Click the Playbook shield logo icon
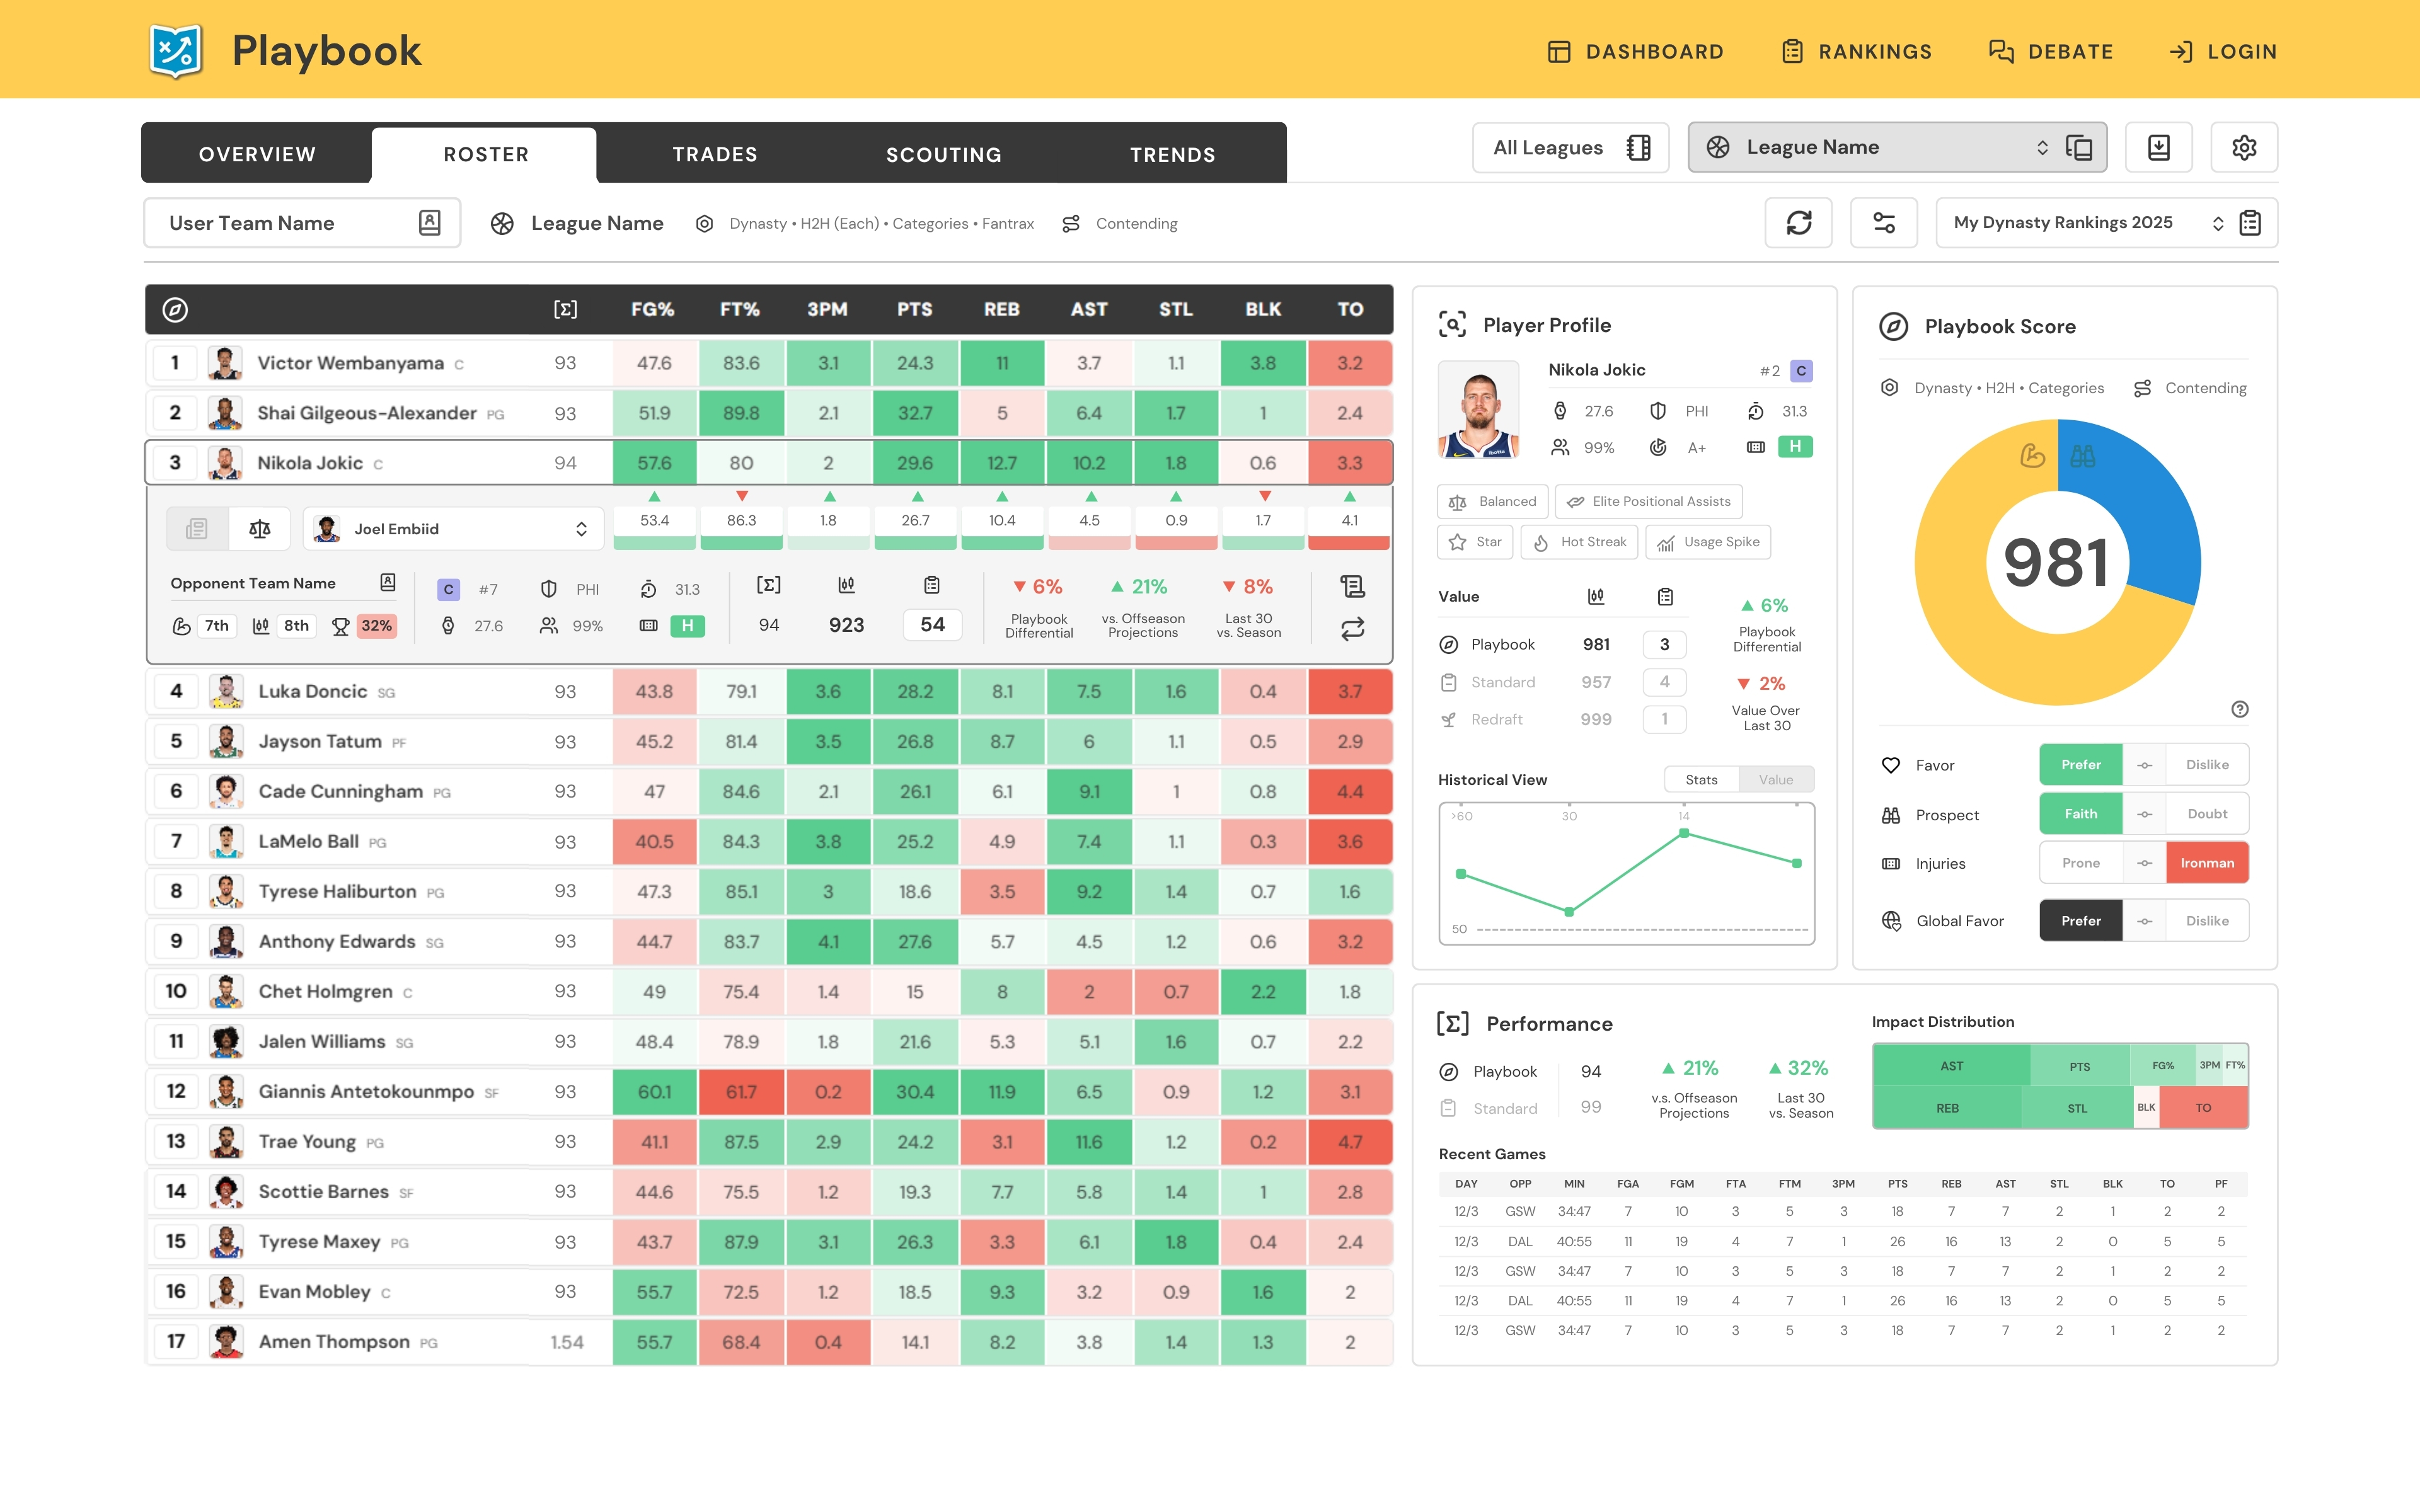 pyautogui.click(x=176, y=50)
